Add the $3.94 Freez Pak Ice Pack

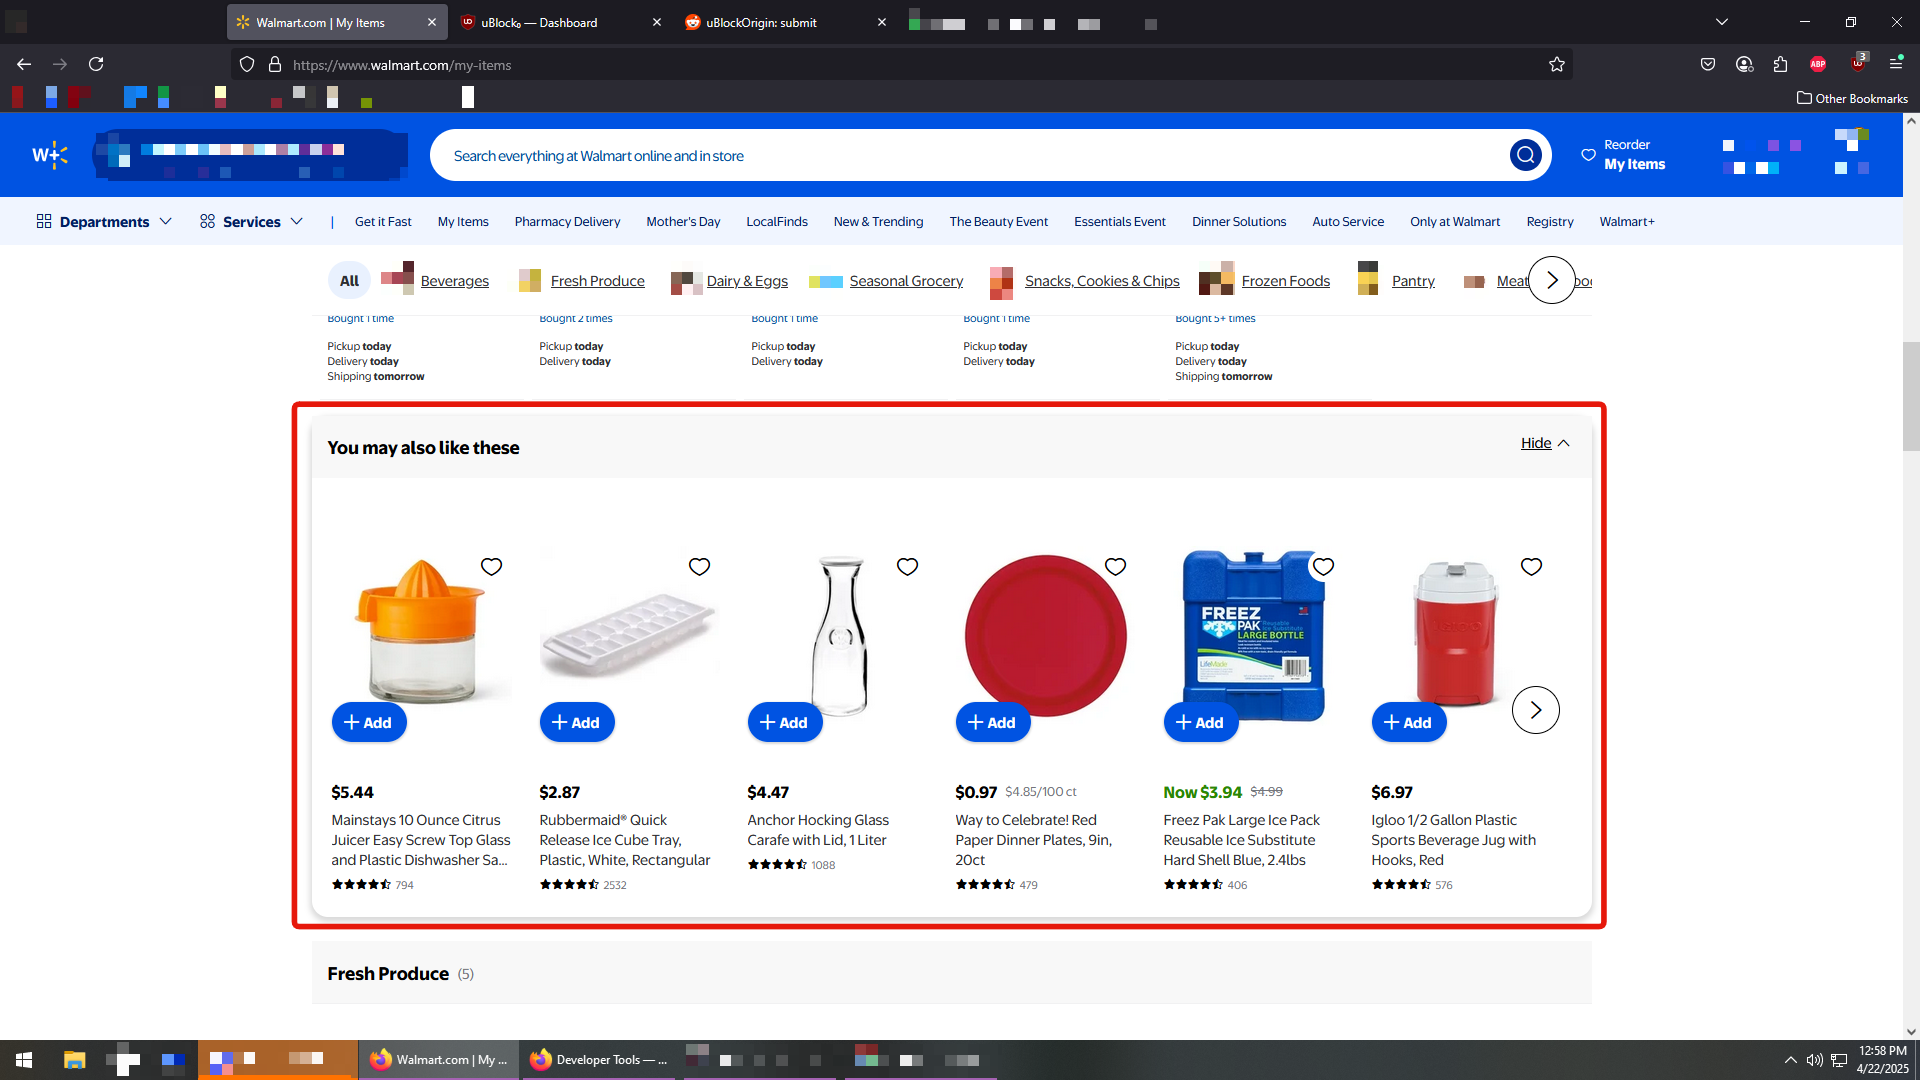[x=1201, y=722]
